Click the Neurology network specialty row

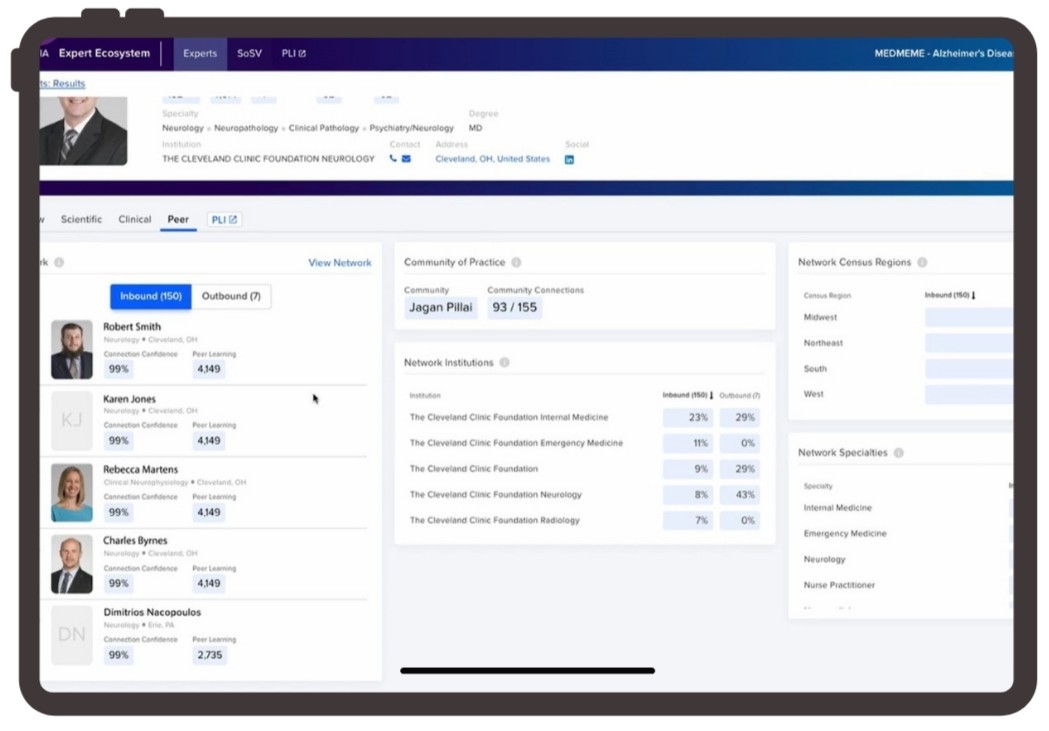pos(908,559)
